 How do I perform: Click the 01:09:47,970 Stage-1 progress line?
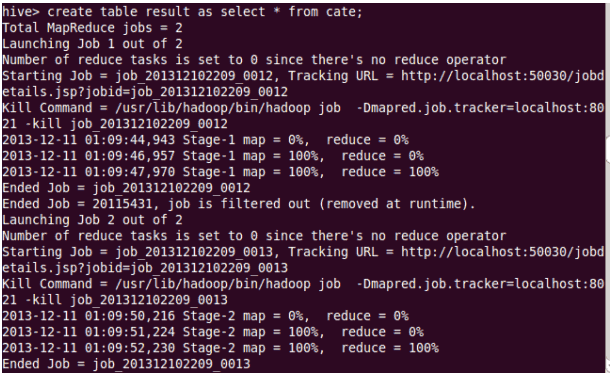(221, 172)
